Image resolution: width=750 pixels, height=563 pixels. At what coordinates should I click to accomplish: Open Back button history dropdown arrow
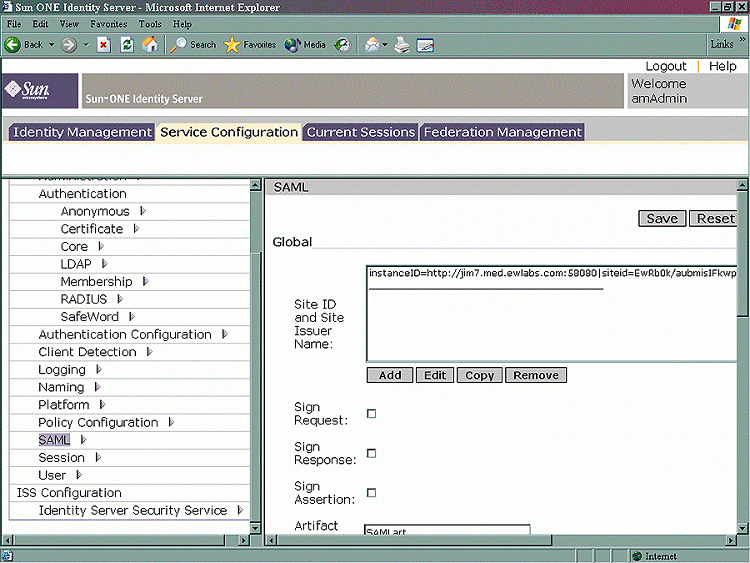pyautogui.click(x=51, y=45)
